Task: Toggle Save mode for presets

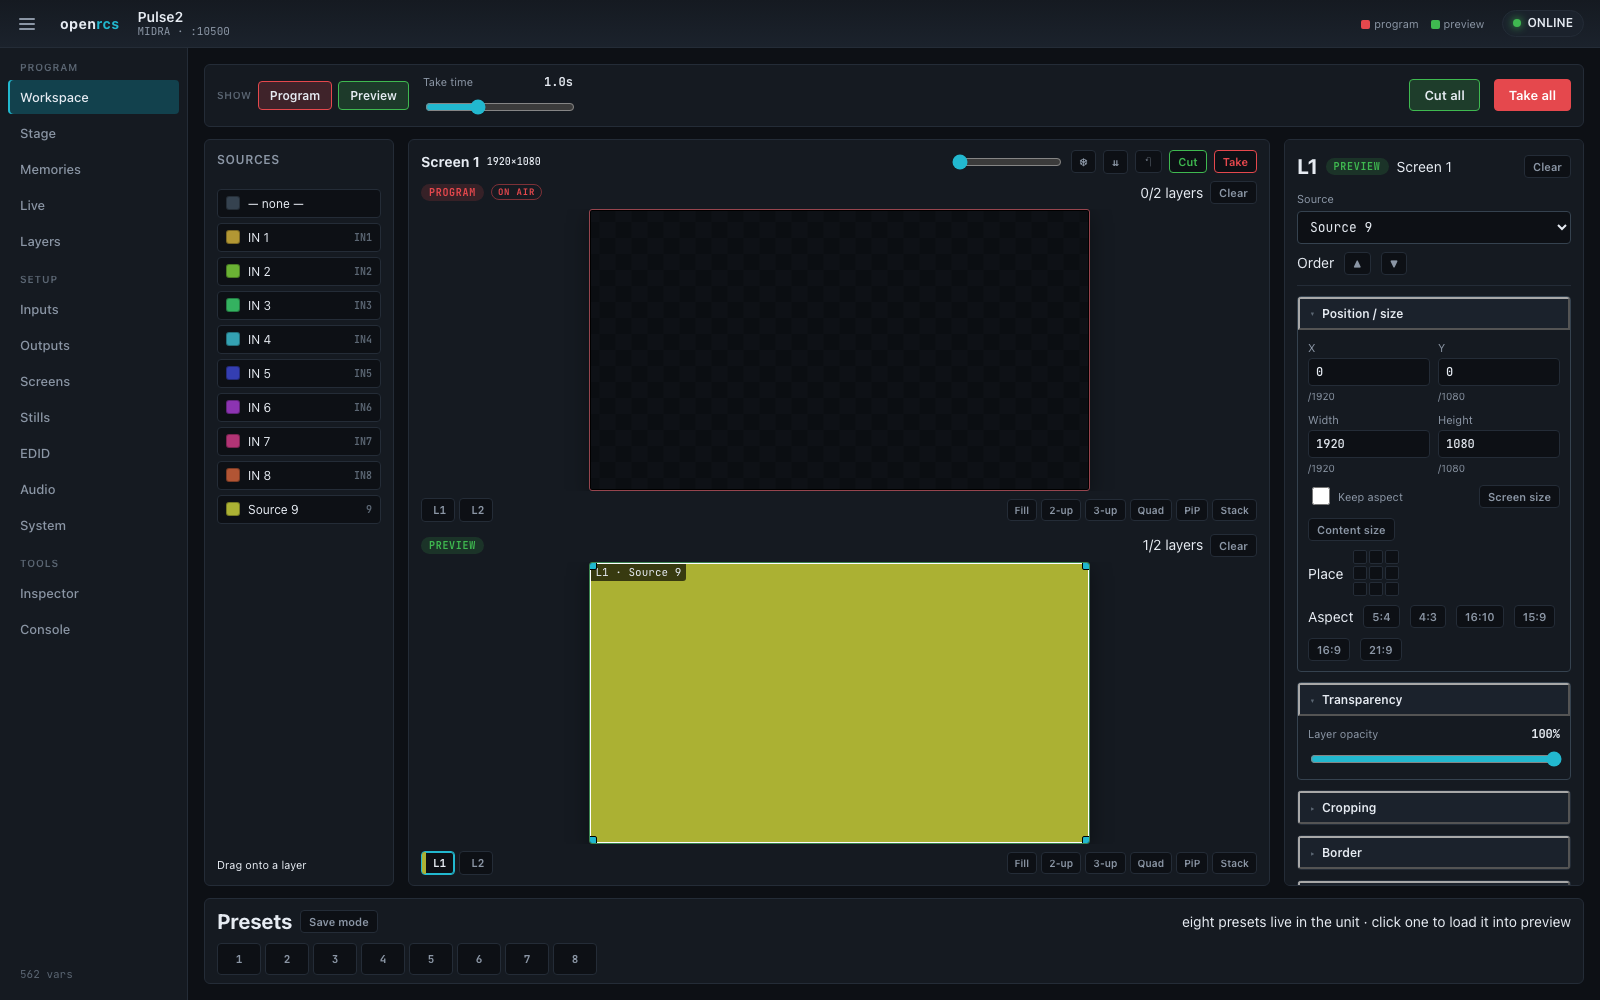Action: click(339, 922)
